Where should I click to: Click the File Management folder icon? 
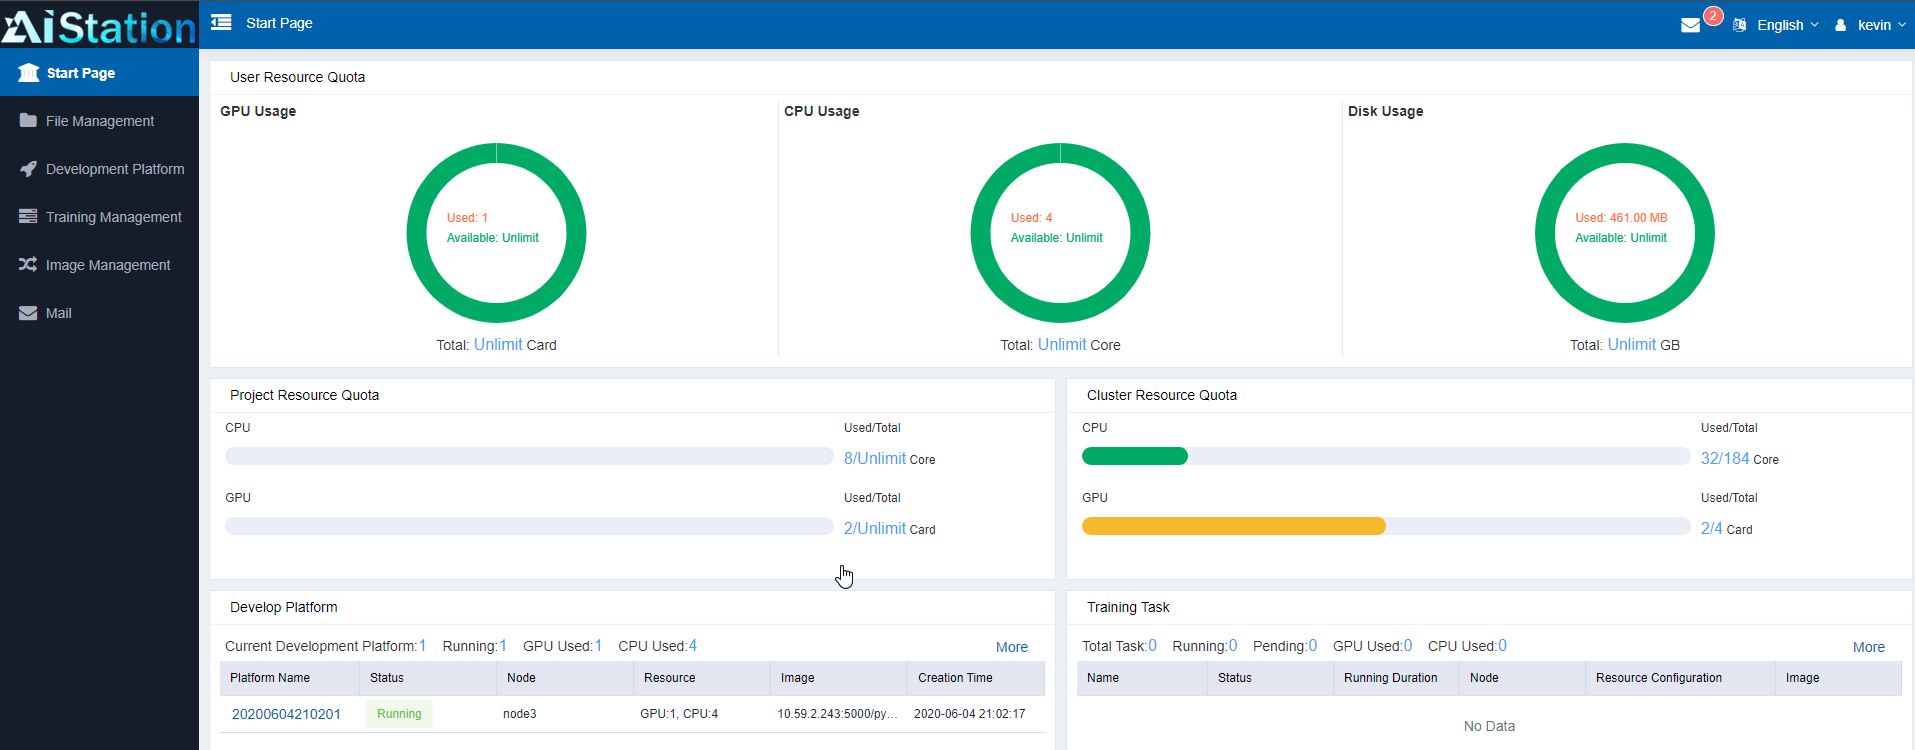pyautogui.click(x=28, y=121)
